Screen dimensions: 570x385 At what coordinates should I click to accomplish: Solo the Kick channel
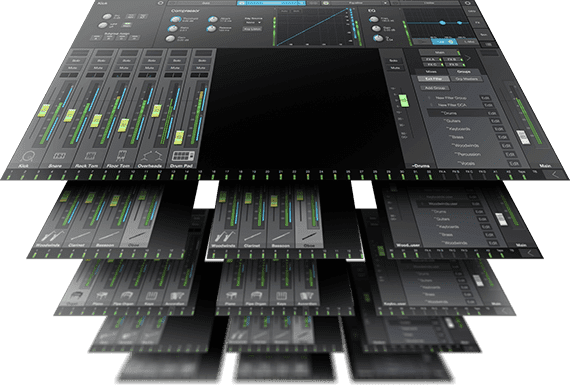coord(76,60)
